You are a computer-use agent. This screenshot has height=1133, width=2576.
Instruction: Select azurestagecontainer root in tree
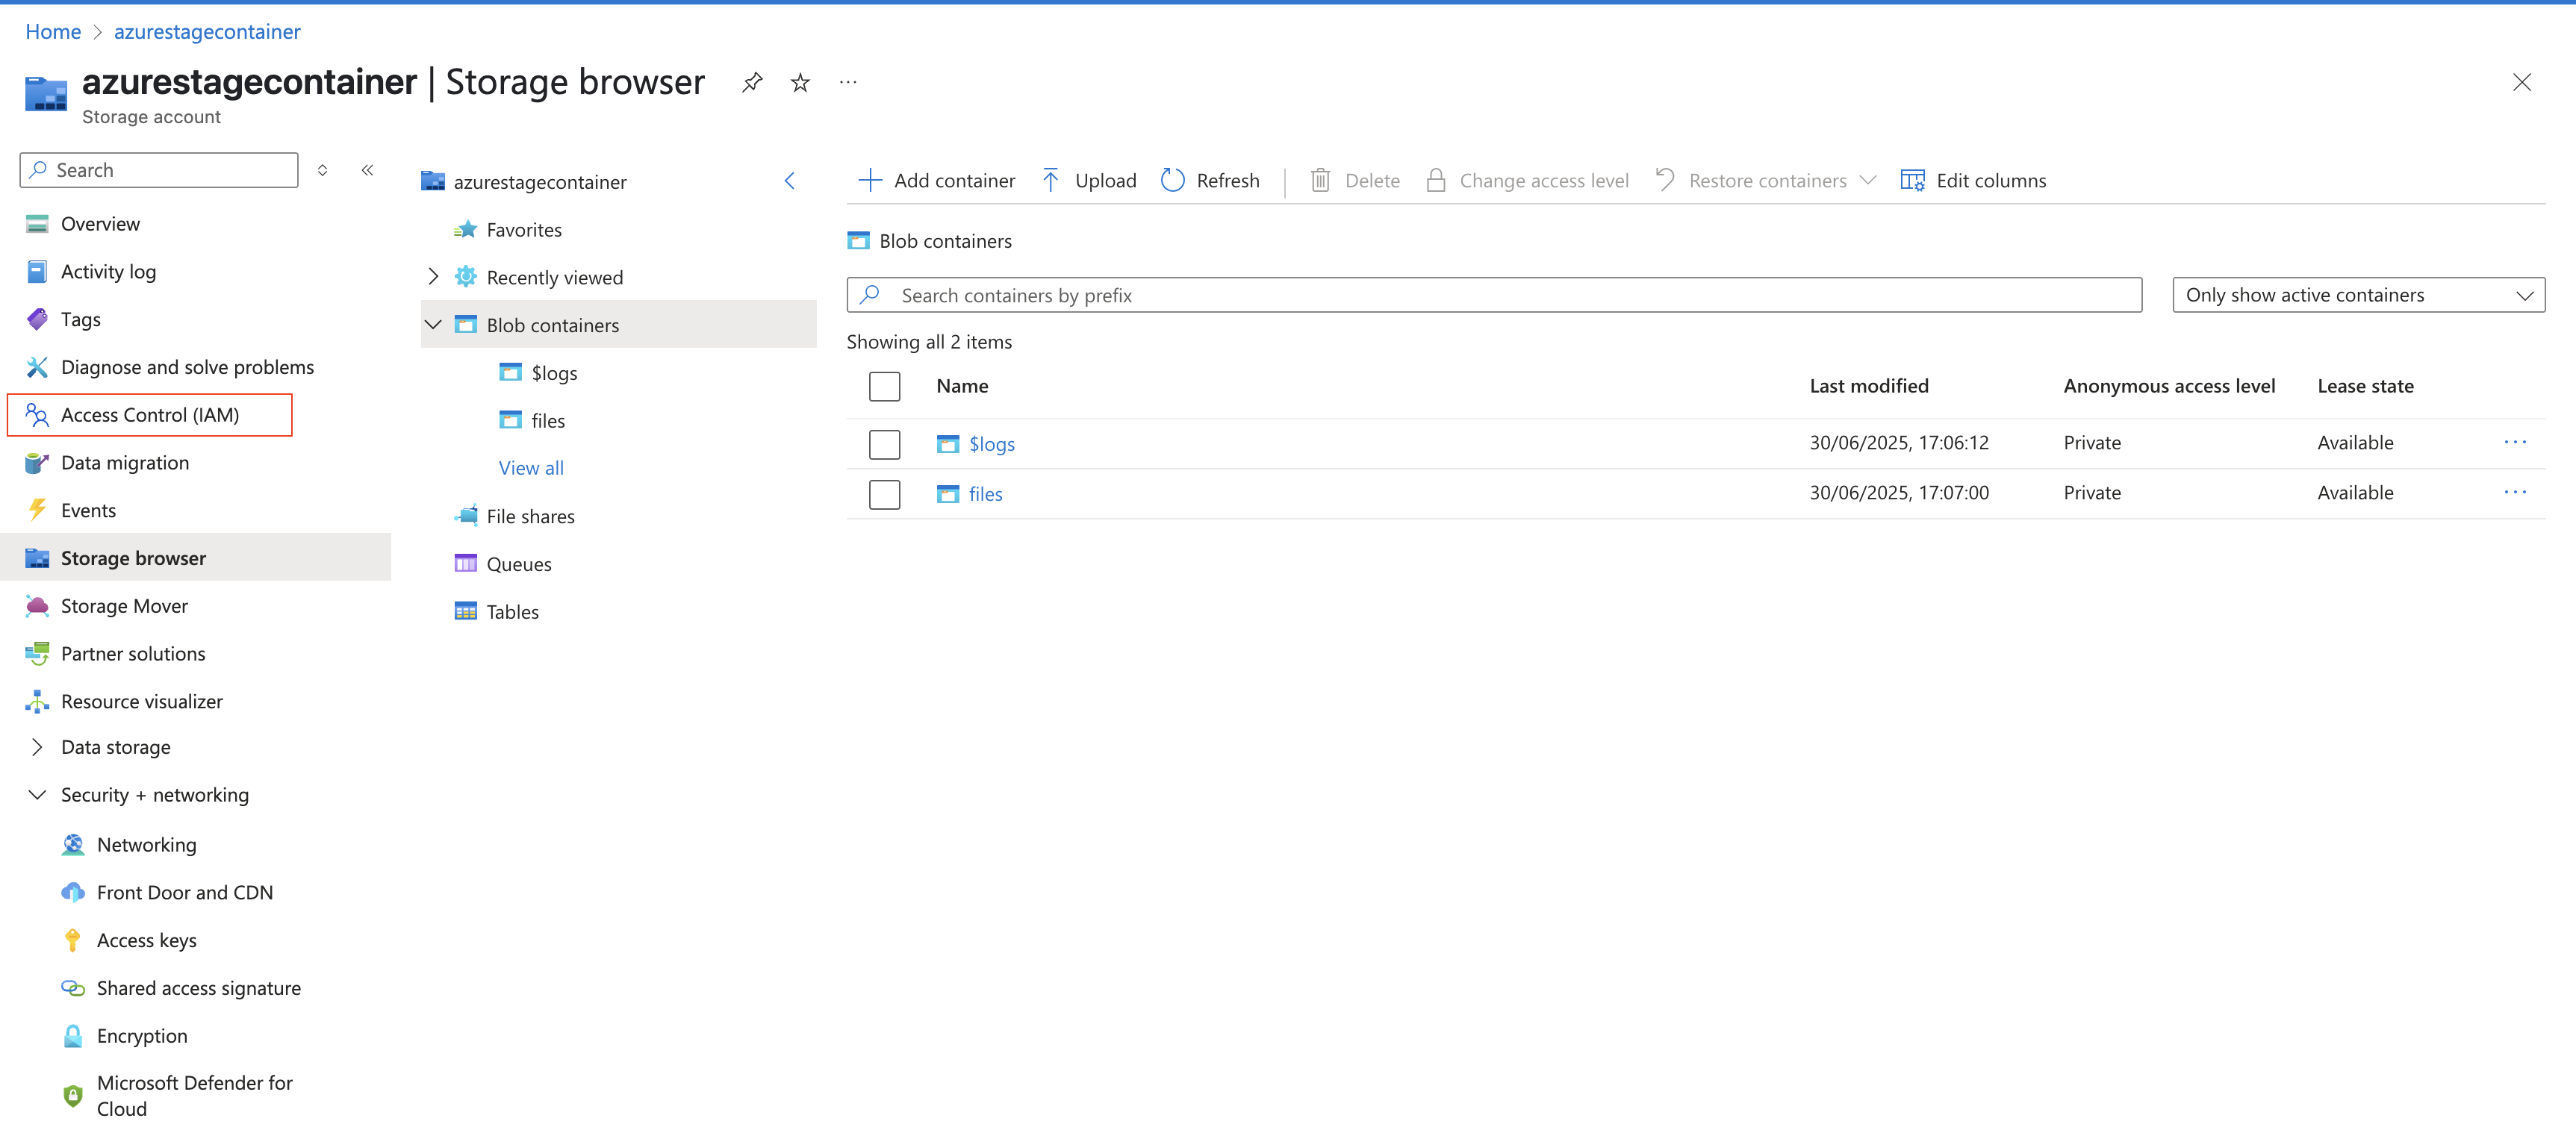(539, 181)
